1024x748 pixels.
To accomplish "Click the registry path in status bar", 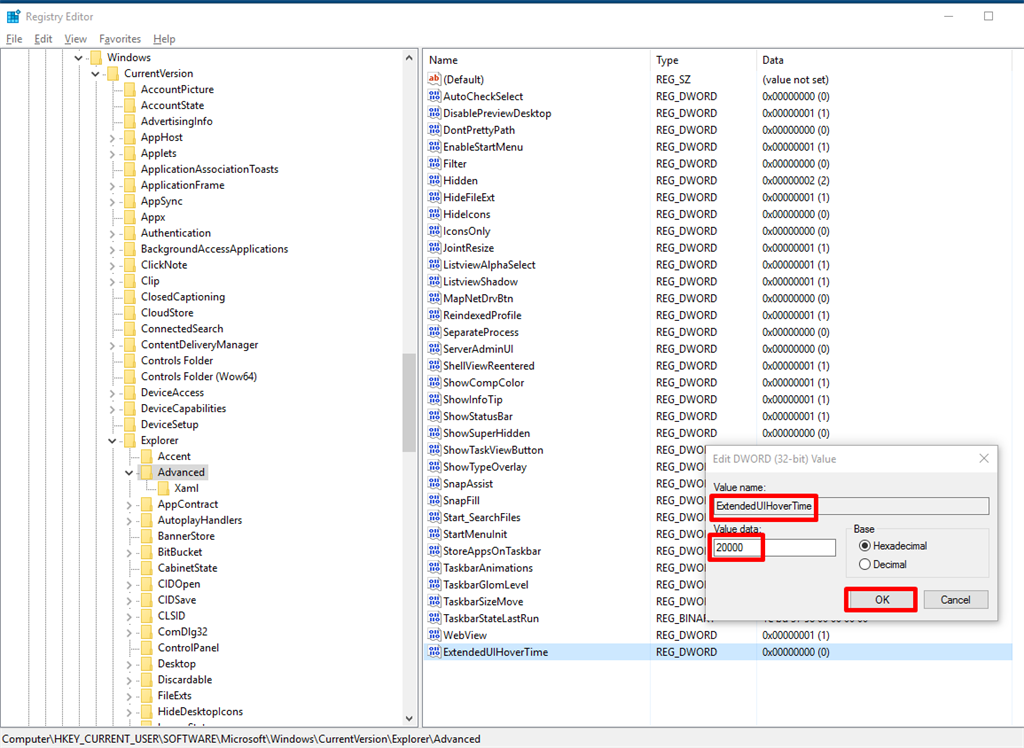I will click(242, 739).
